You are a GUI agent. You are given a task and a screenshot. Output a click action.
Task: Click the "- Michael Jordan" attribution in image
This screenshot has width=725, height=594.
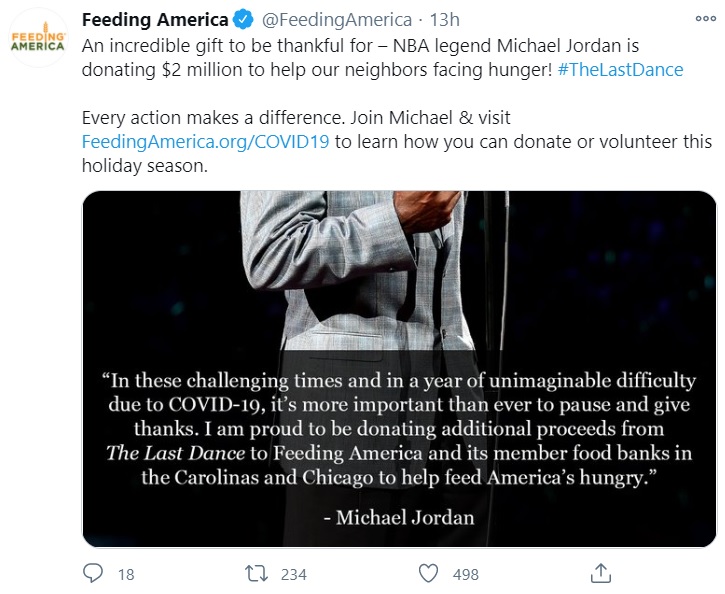click(398, 517)
